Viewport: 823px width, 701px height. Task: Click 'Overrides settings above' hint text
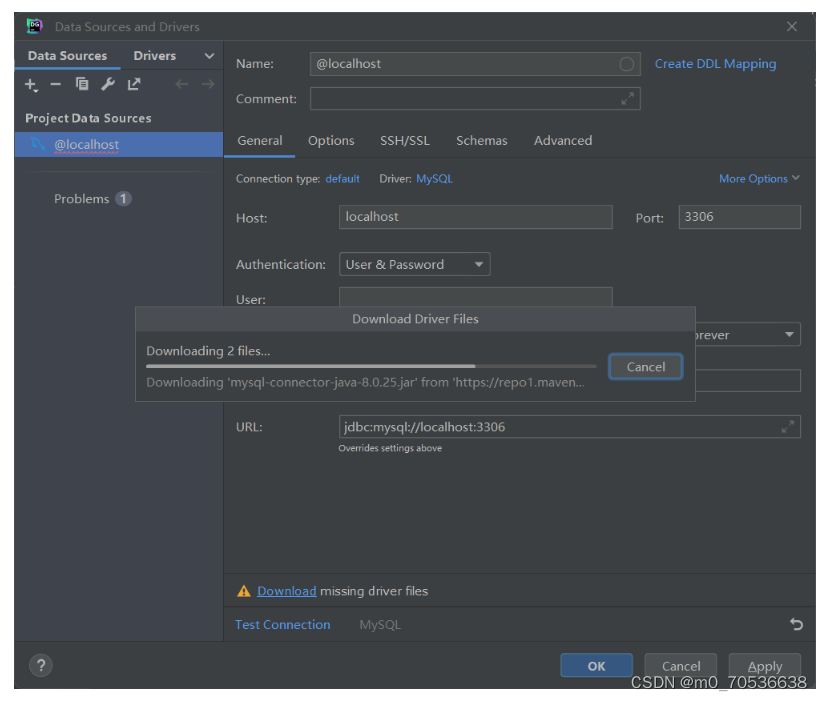tap(390, 448)
